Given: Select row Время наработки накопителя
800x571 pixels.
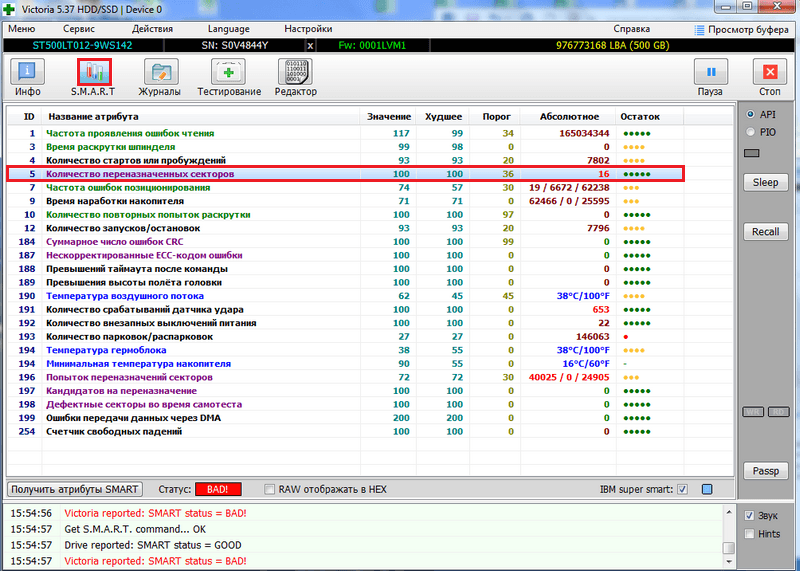Looking at the screenshot, I should pos(345,201).
